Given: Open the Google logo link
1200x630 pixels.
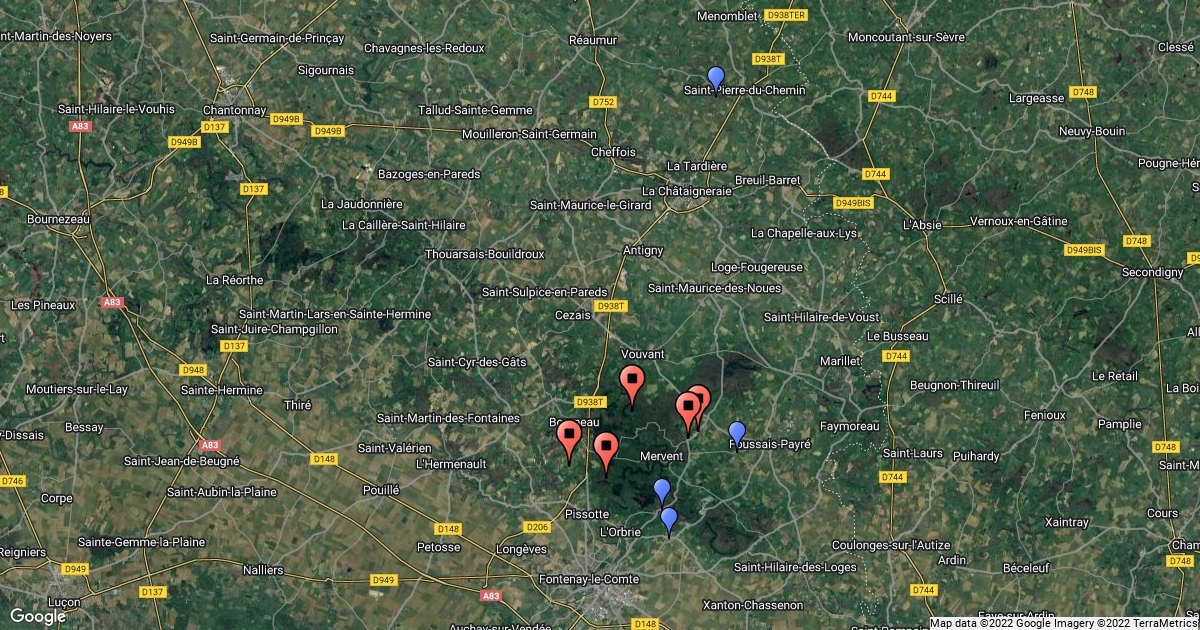Looking at the screenshot, I should click(x=38, y=616).
